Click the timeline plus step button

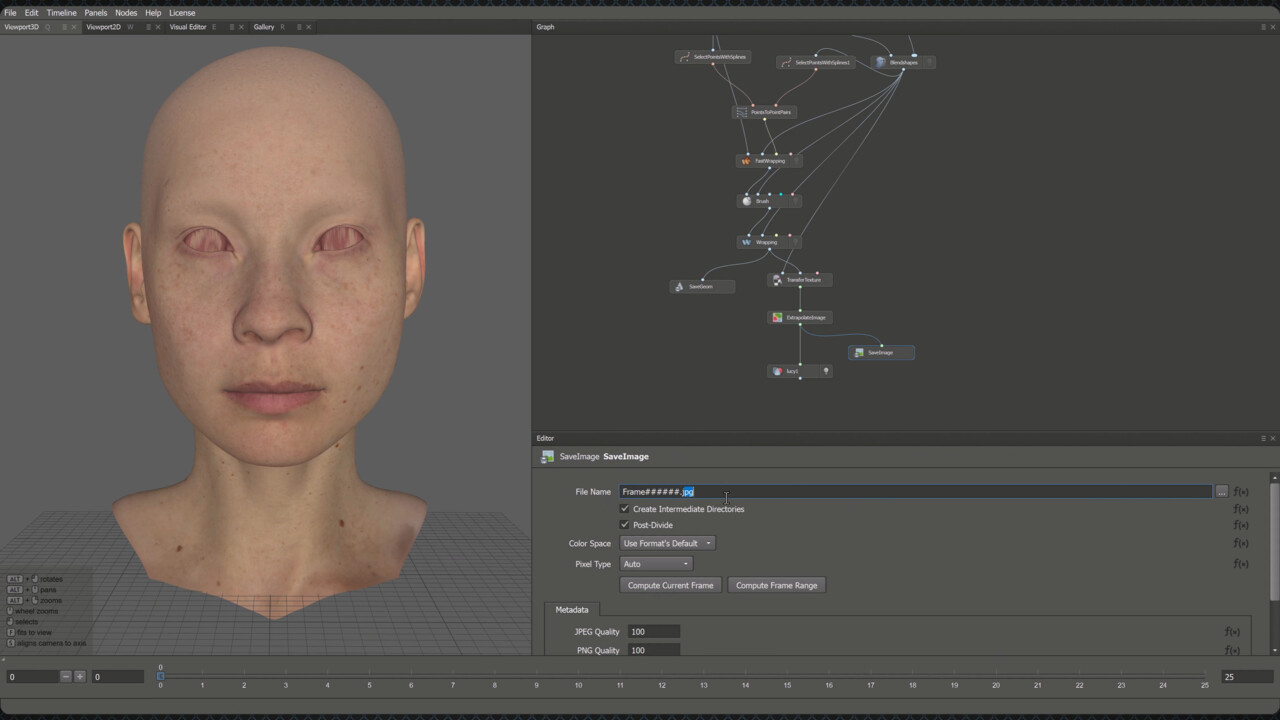pos(80,677)
